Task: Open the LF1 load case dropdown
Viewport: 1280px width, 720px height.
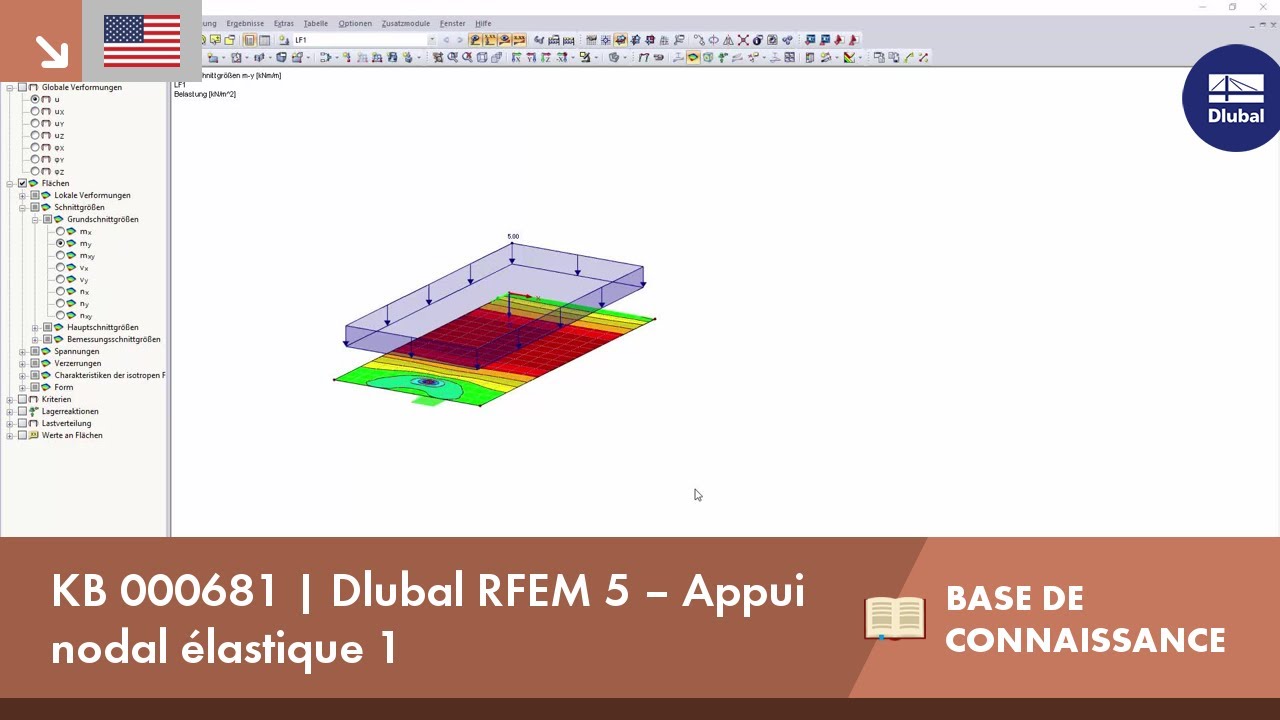Action: (x=432, y=40)
